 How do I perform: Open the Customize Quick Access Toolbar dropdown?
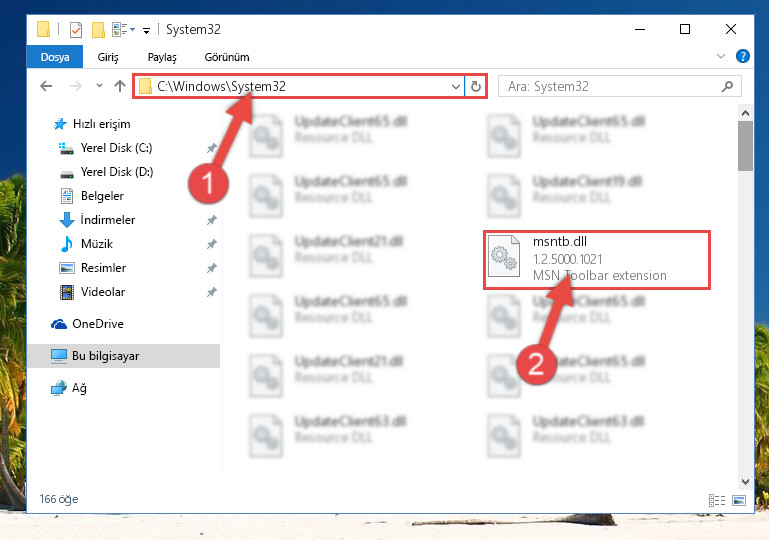point(146,30)
